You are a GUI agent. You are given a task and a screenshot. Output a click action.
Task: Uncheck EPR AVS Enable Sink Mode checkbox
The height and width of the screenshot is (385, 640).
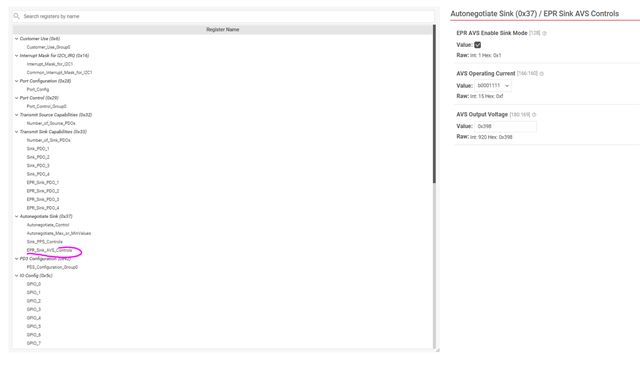478,45
